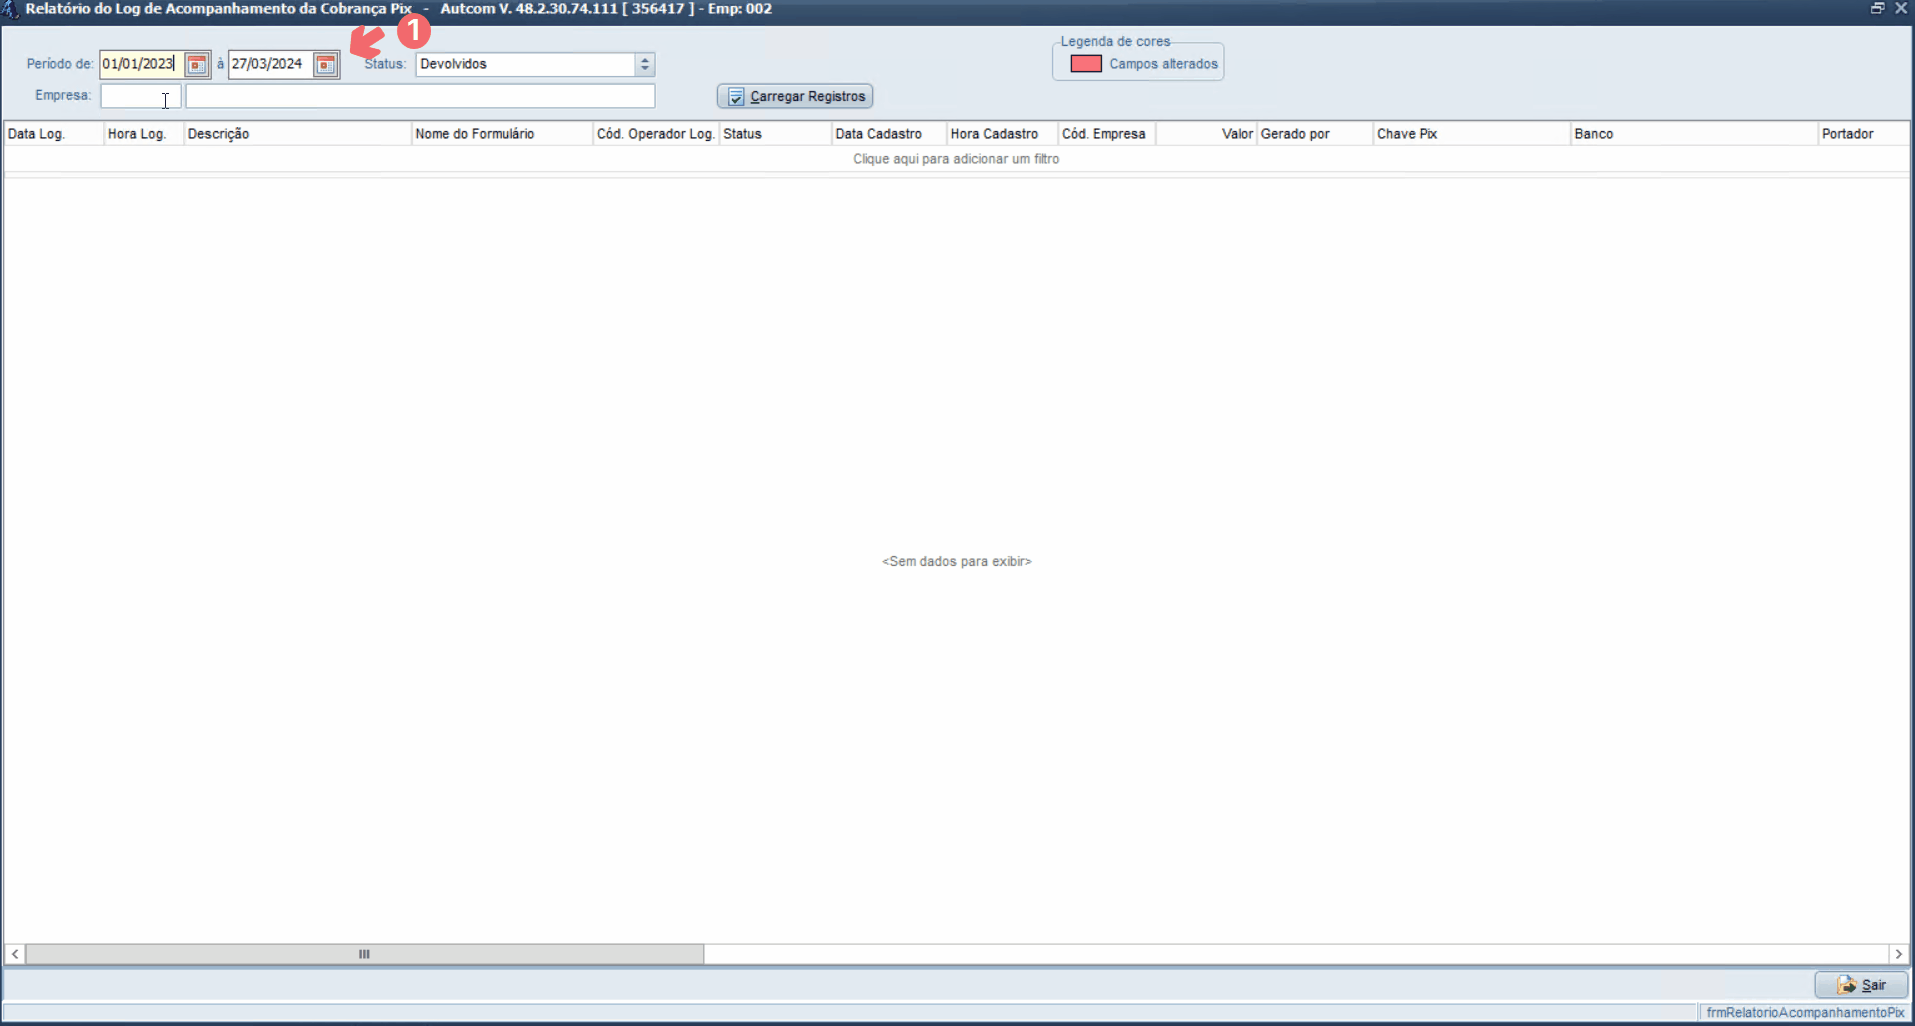This screenshot has width=1915, height=1026.
Task: Click the Carregar Registros button
Action: [795, 96]
